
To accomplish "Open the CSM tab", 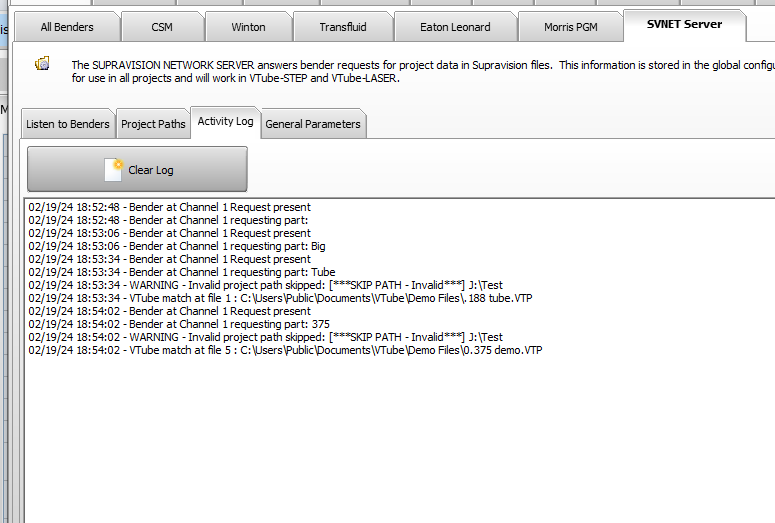I will (162, 27).
